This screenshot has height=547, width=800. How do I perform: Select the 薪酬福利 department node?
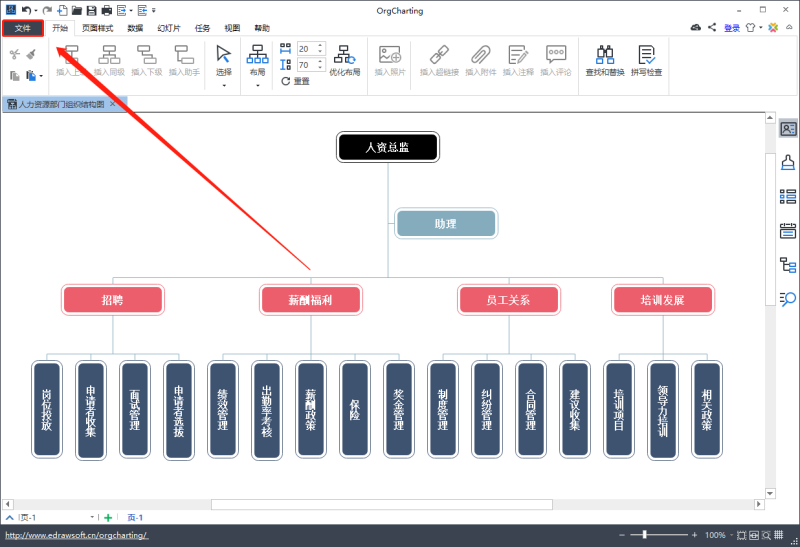(x=311, y=300)
